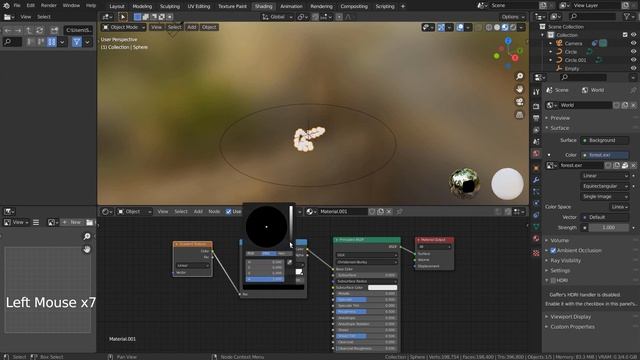The height and width of the screenshot is (360, 640).
Task: Hide Circle with its eye icon
Action: [633, 52]
